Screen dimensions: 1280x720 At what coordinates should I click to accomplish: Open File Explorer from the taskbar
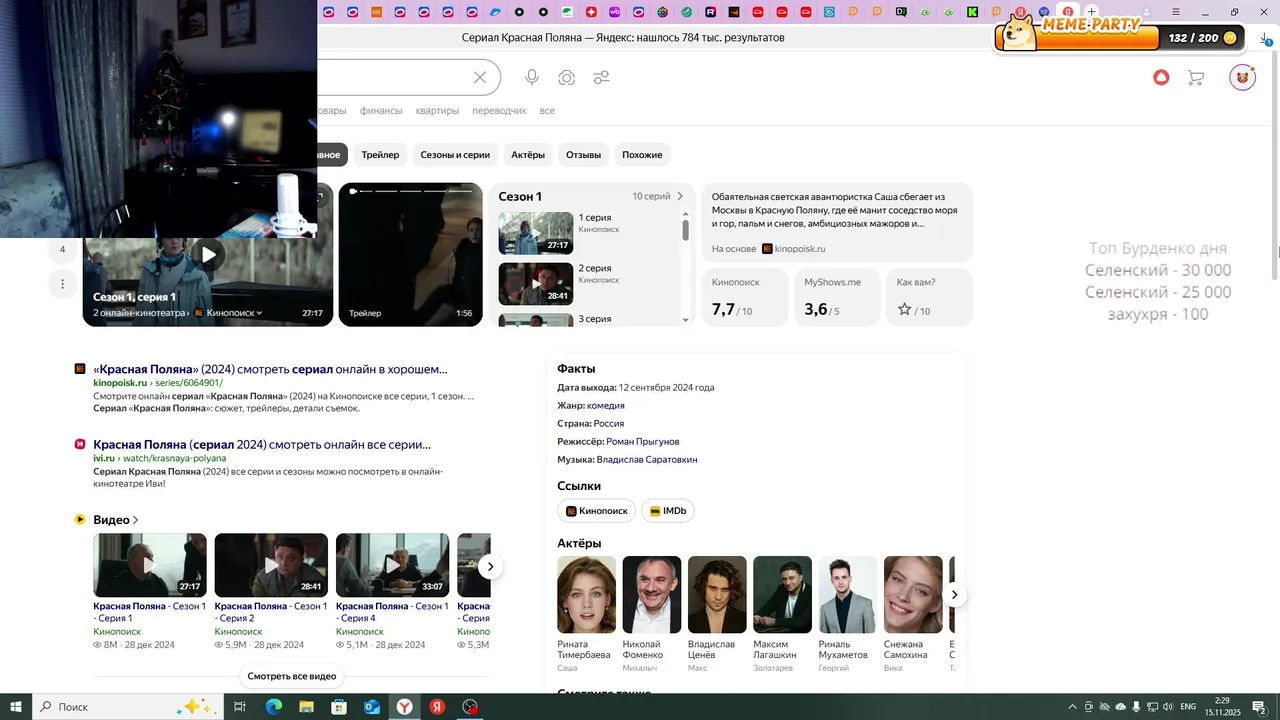click(x=306, y=707)
